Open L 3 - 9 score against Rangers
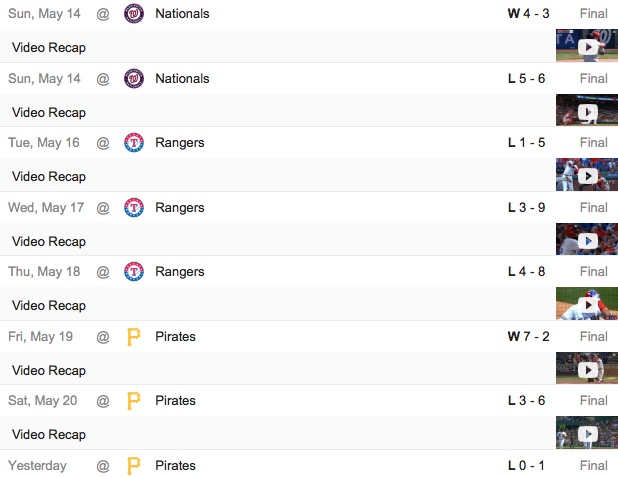The image size is (618, 477). (526, 208)
